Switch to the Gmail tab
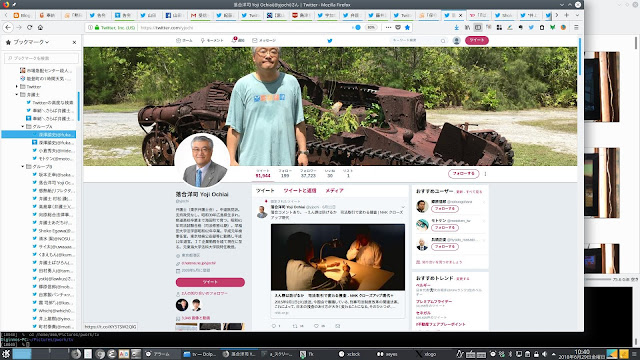The image size is (640, 360). click(199, 15)
